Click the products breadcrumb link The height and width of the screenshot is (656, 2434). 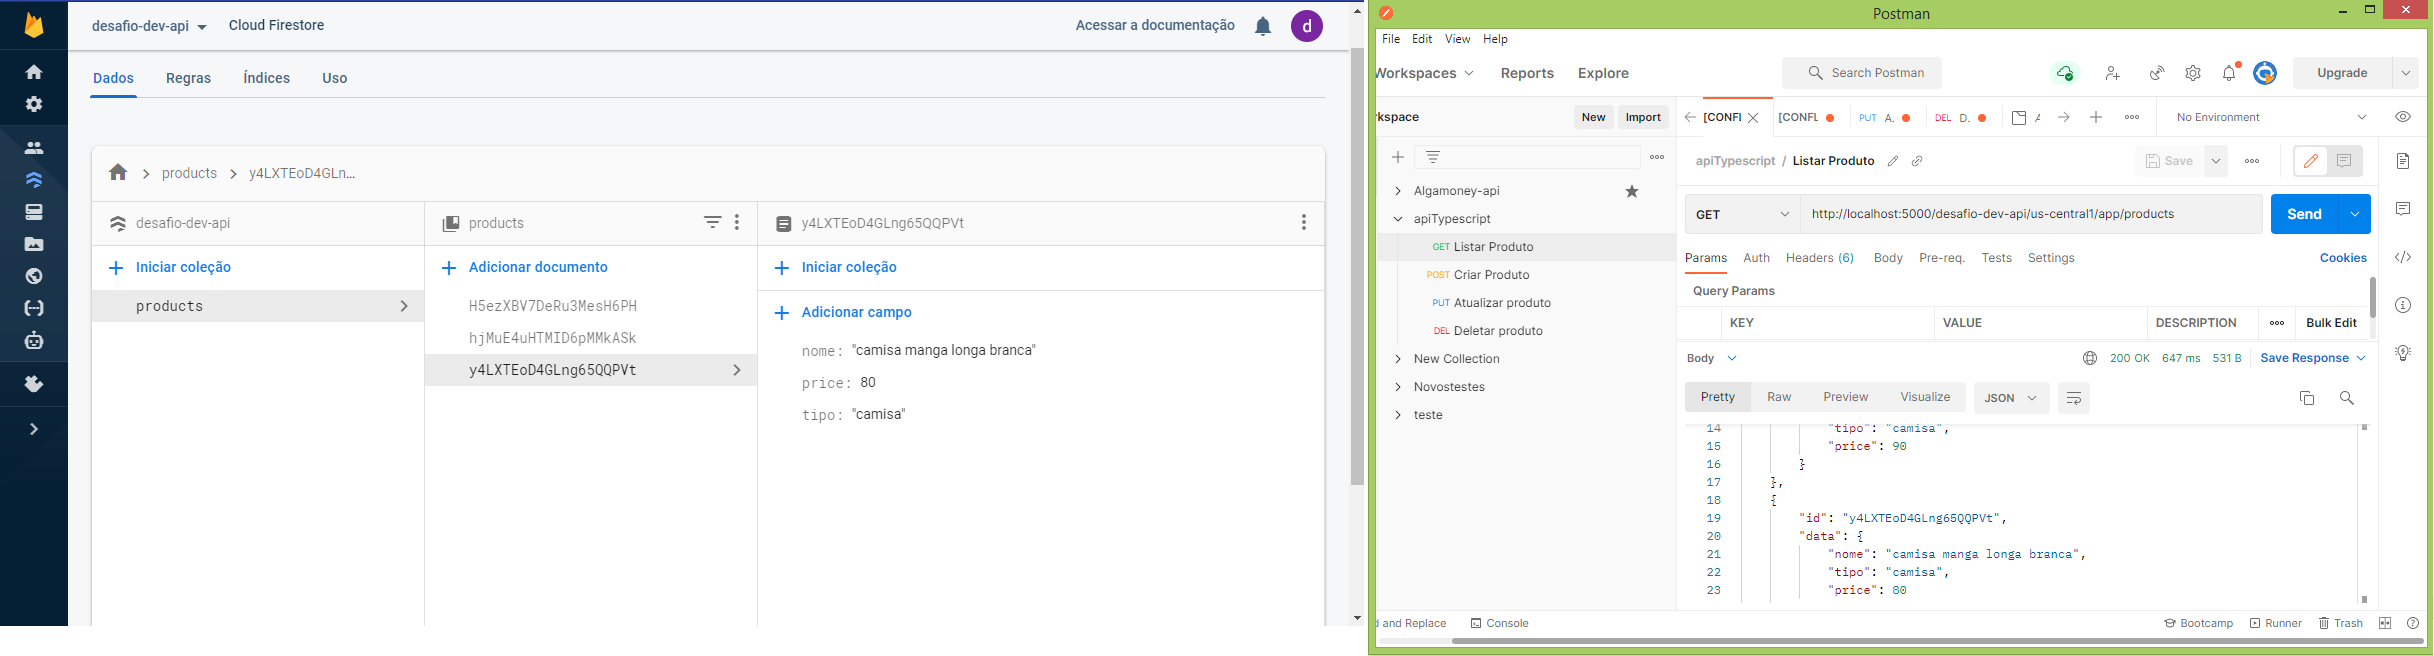189,173
